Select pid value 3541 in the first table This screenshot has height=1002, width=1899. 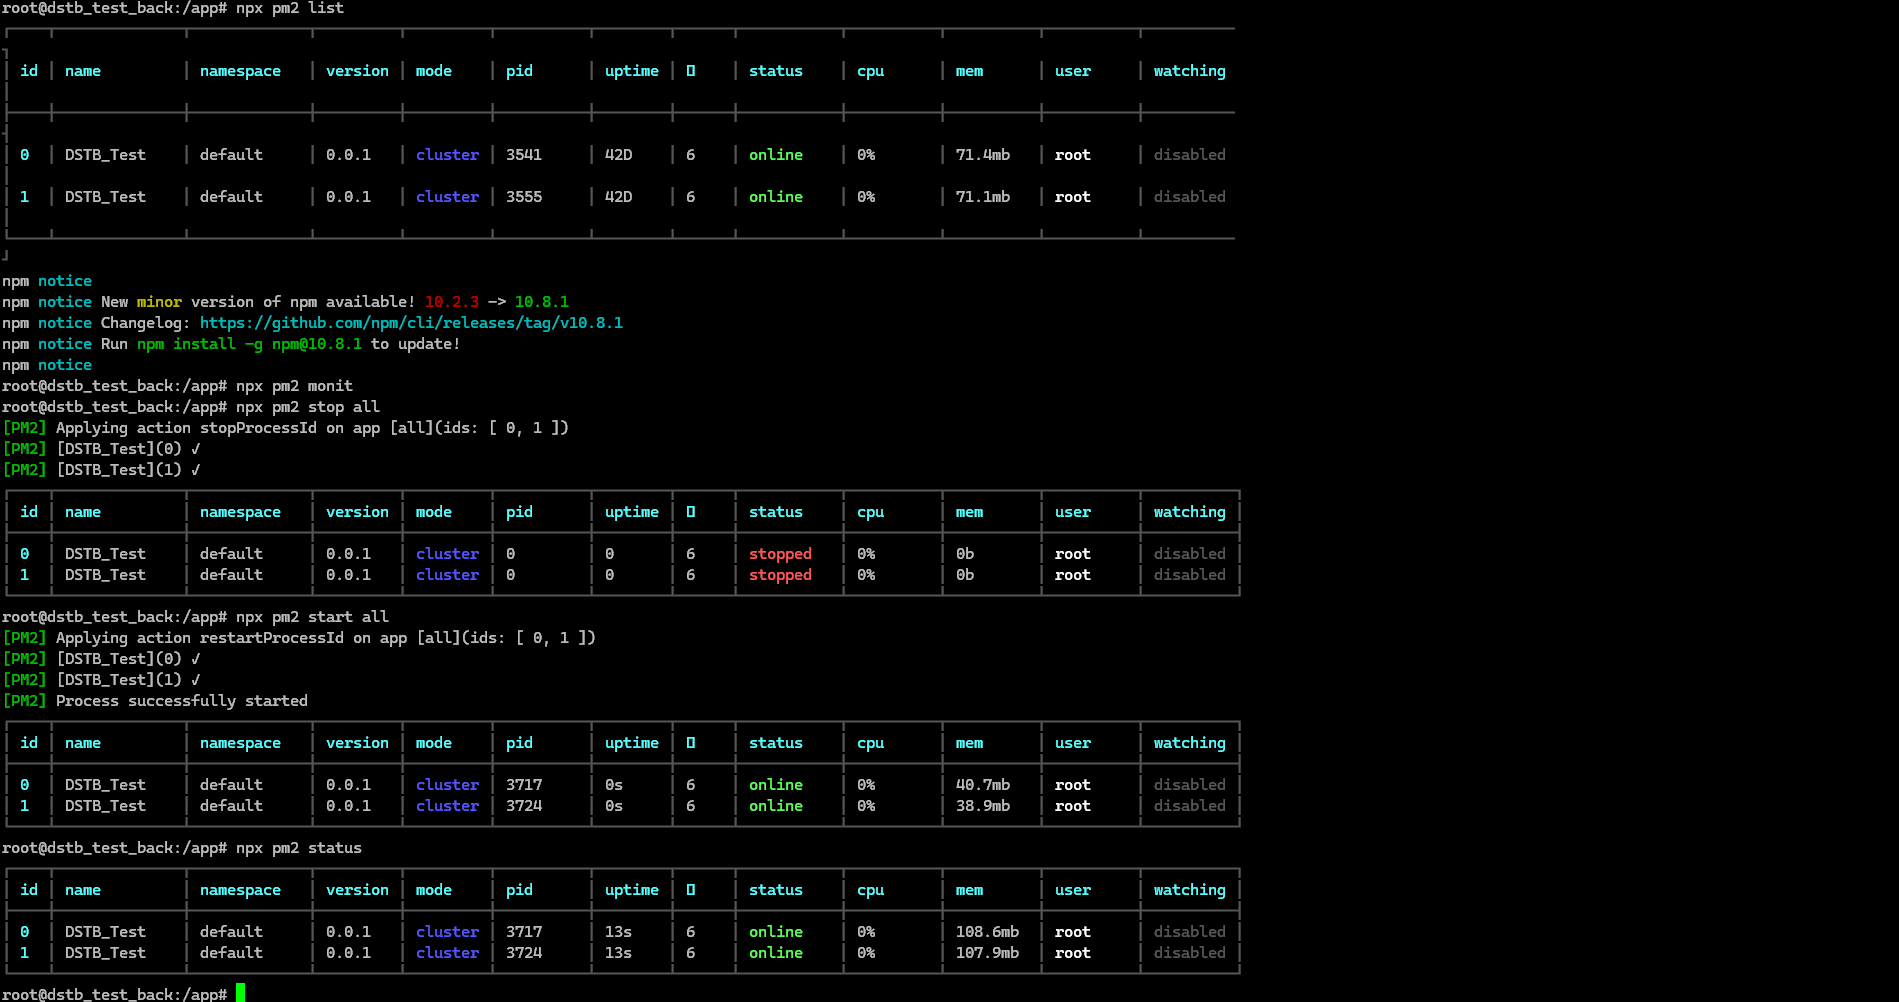[x=524, y=155]
